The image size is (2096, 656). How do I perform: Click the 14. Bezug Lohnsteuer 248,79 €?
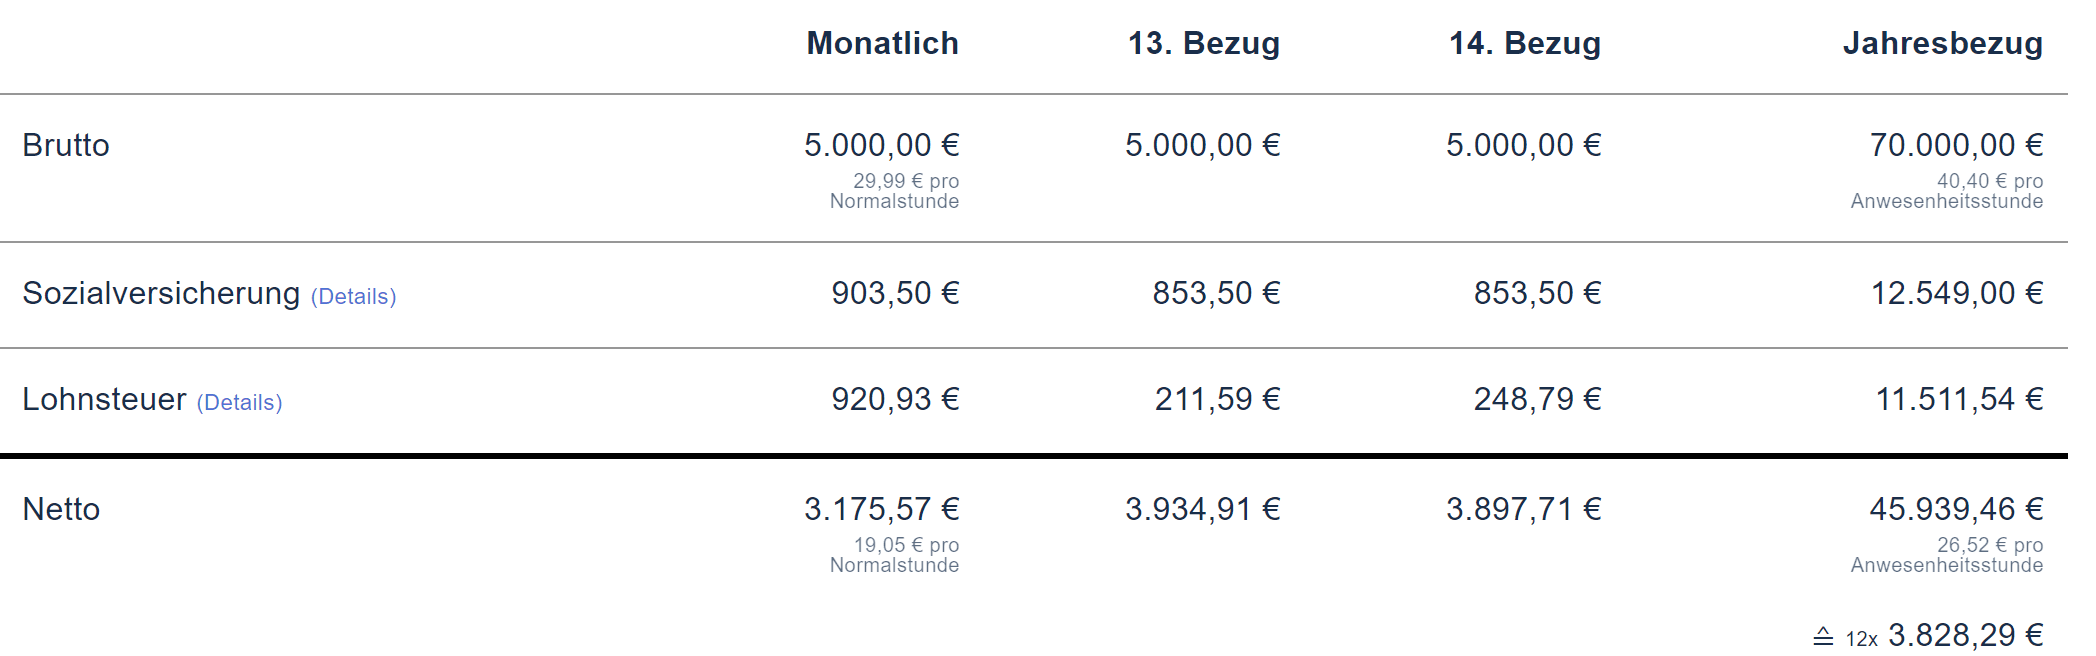point(1537,399)
